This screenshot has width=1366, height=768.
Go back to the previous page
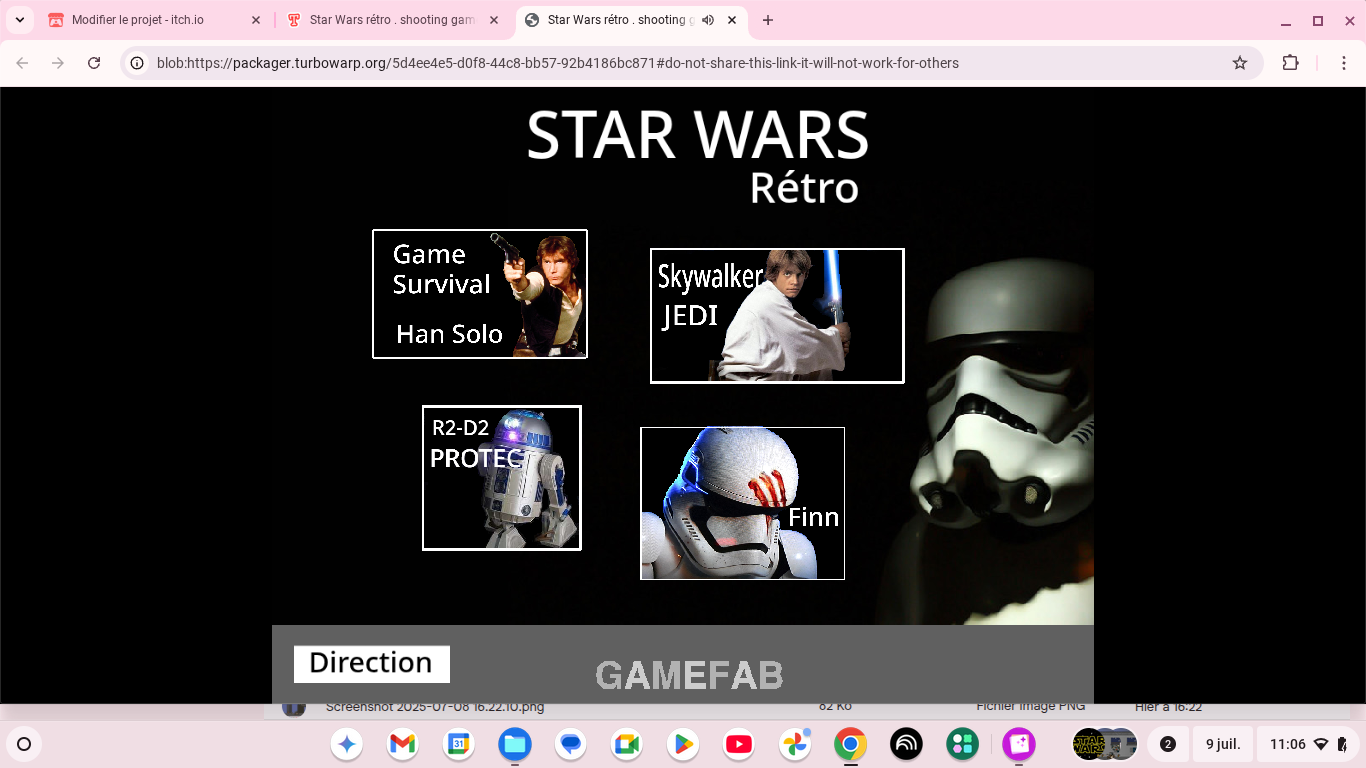22,63
